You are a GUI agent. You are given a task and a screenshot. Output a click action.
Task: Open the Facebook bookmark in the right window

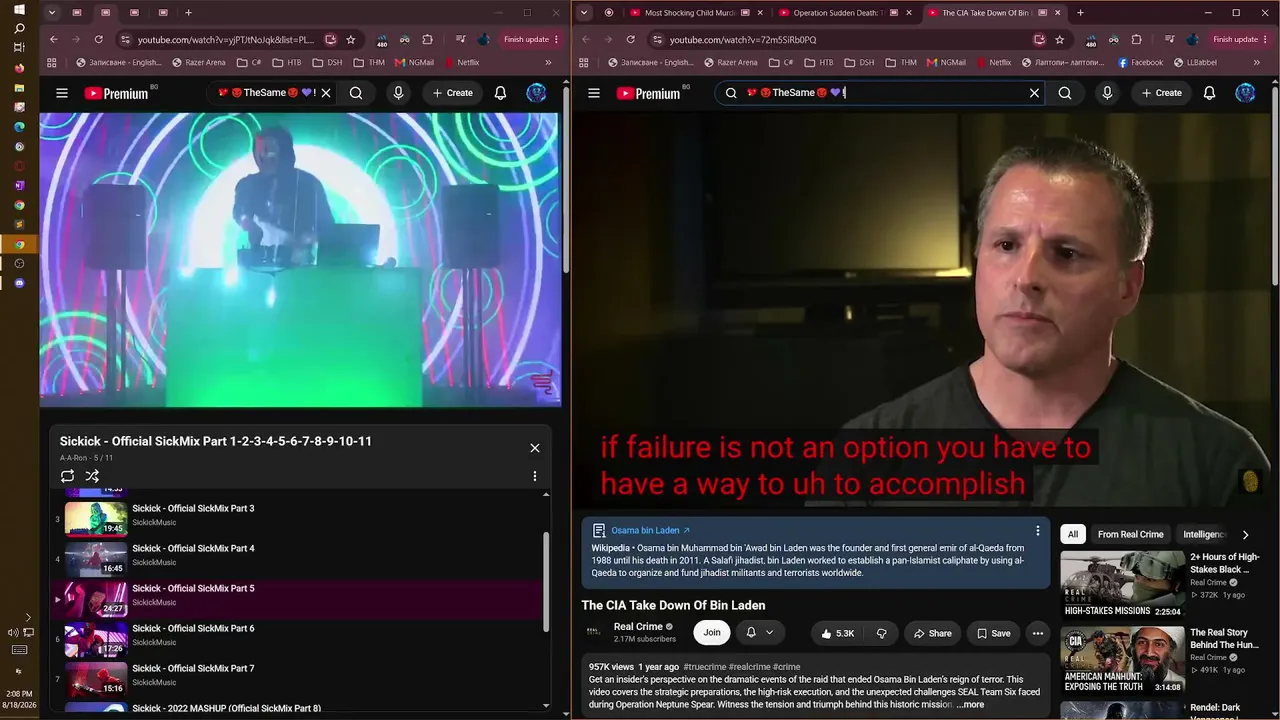(1141, 62)
